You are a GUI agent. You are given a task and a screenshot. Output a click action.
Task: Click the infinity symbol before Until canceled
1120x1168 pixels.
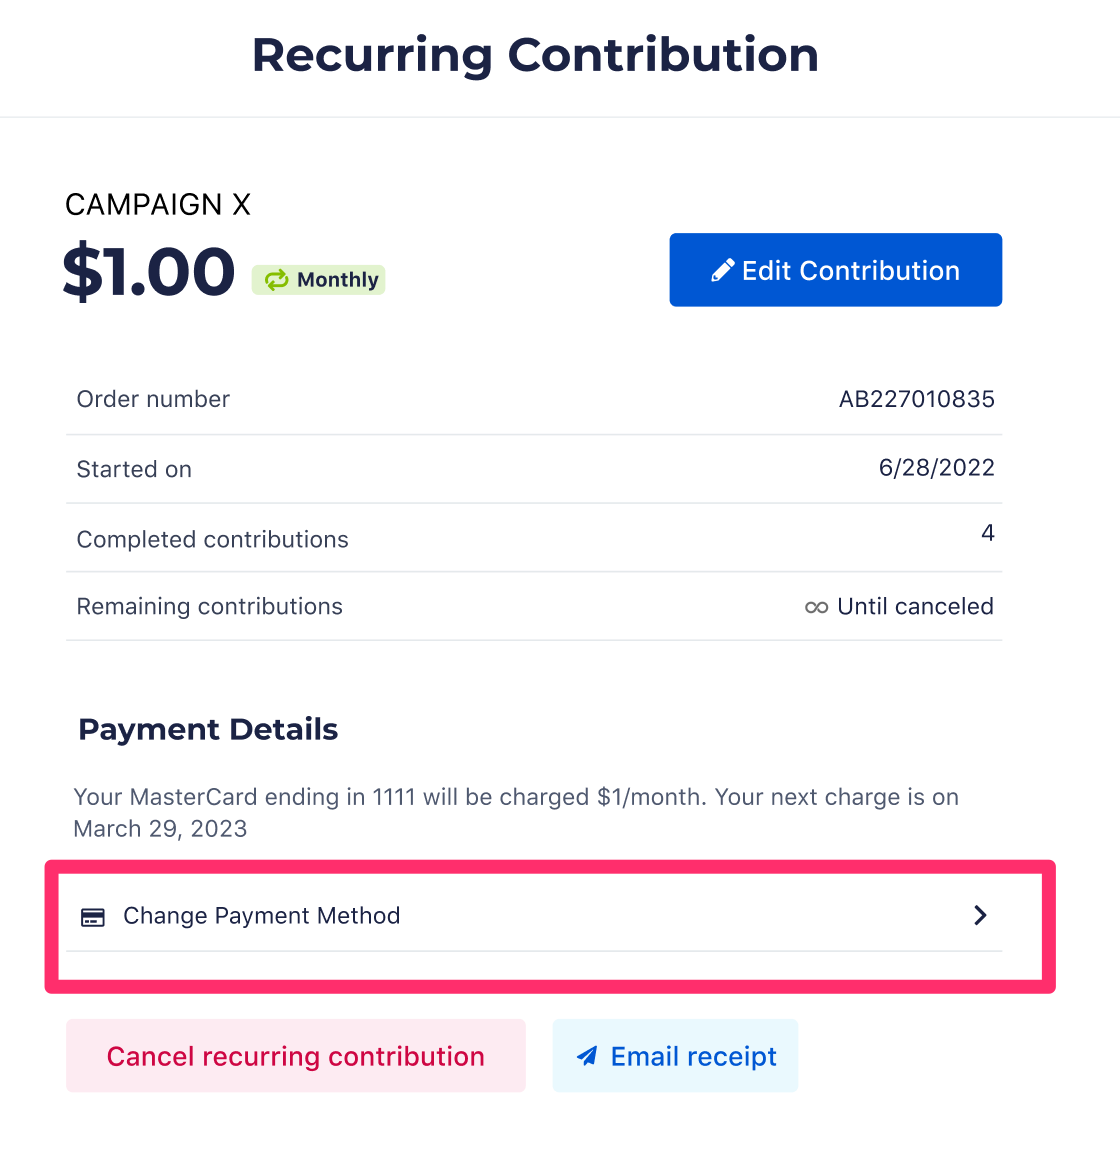coord(816,608)
